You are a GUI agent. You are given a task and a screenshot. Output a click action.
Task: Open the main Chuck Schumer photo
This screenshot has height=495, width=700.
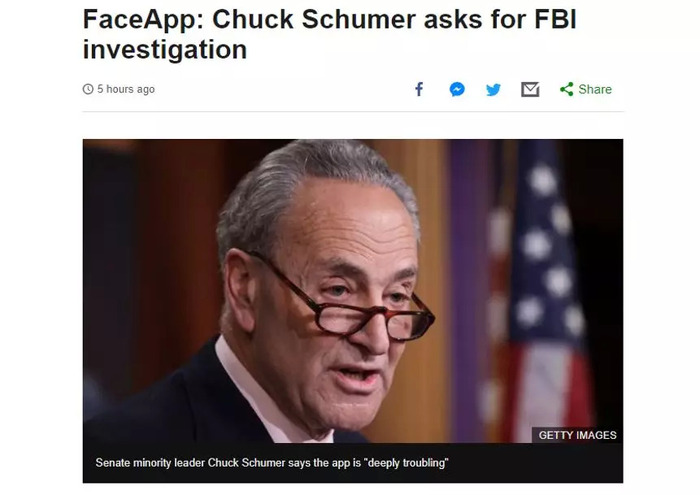(x=353, y=291)
